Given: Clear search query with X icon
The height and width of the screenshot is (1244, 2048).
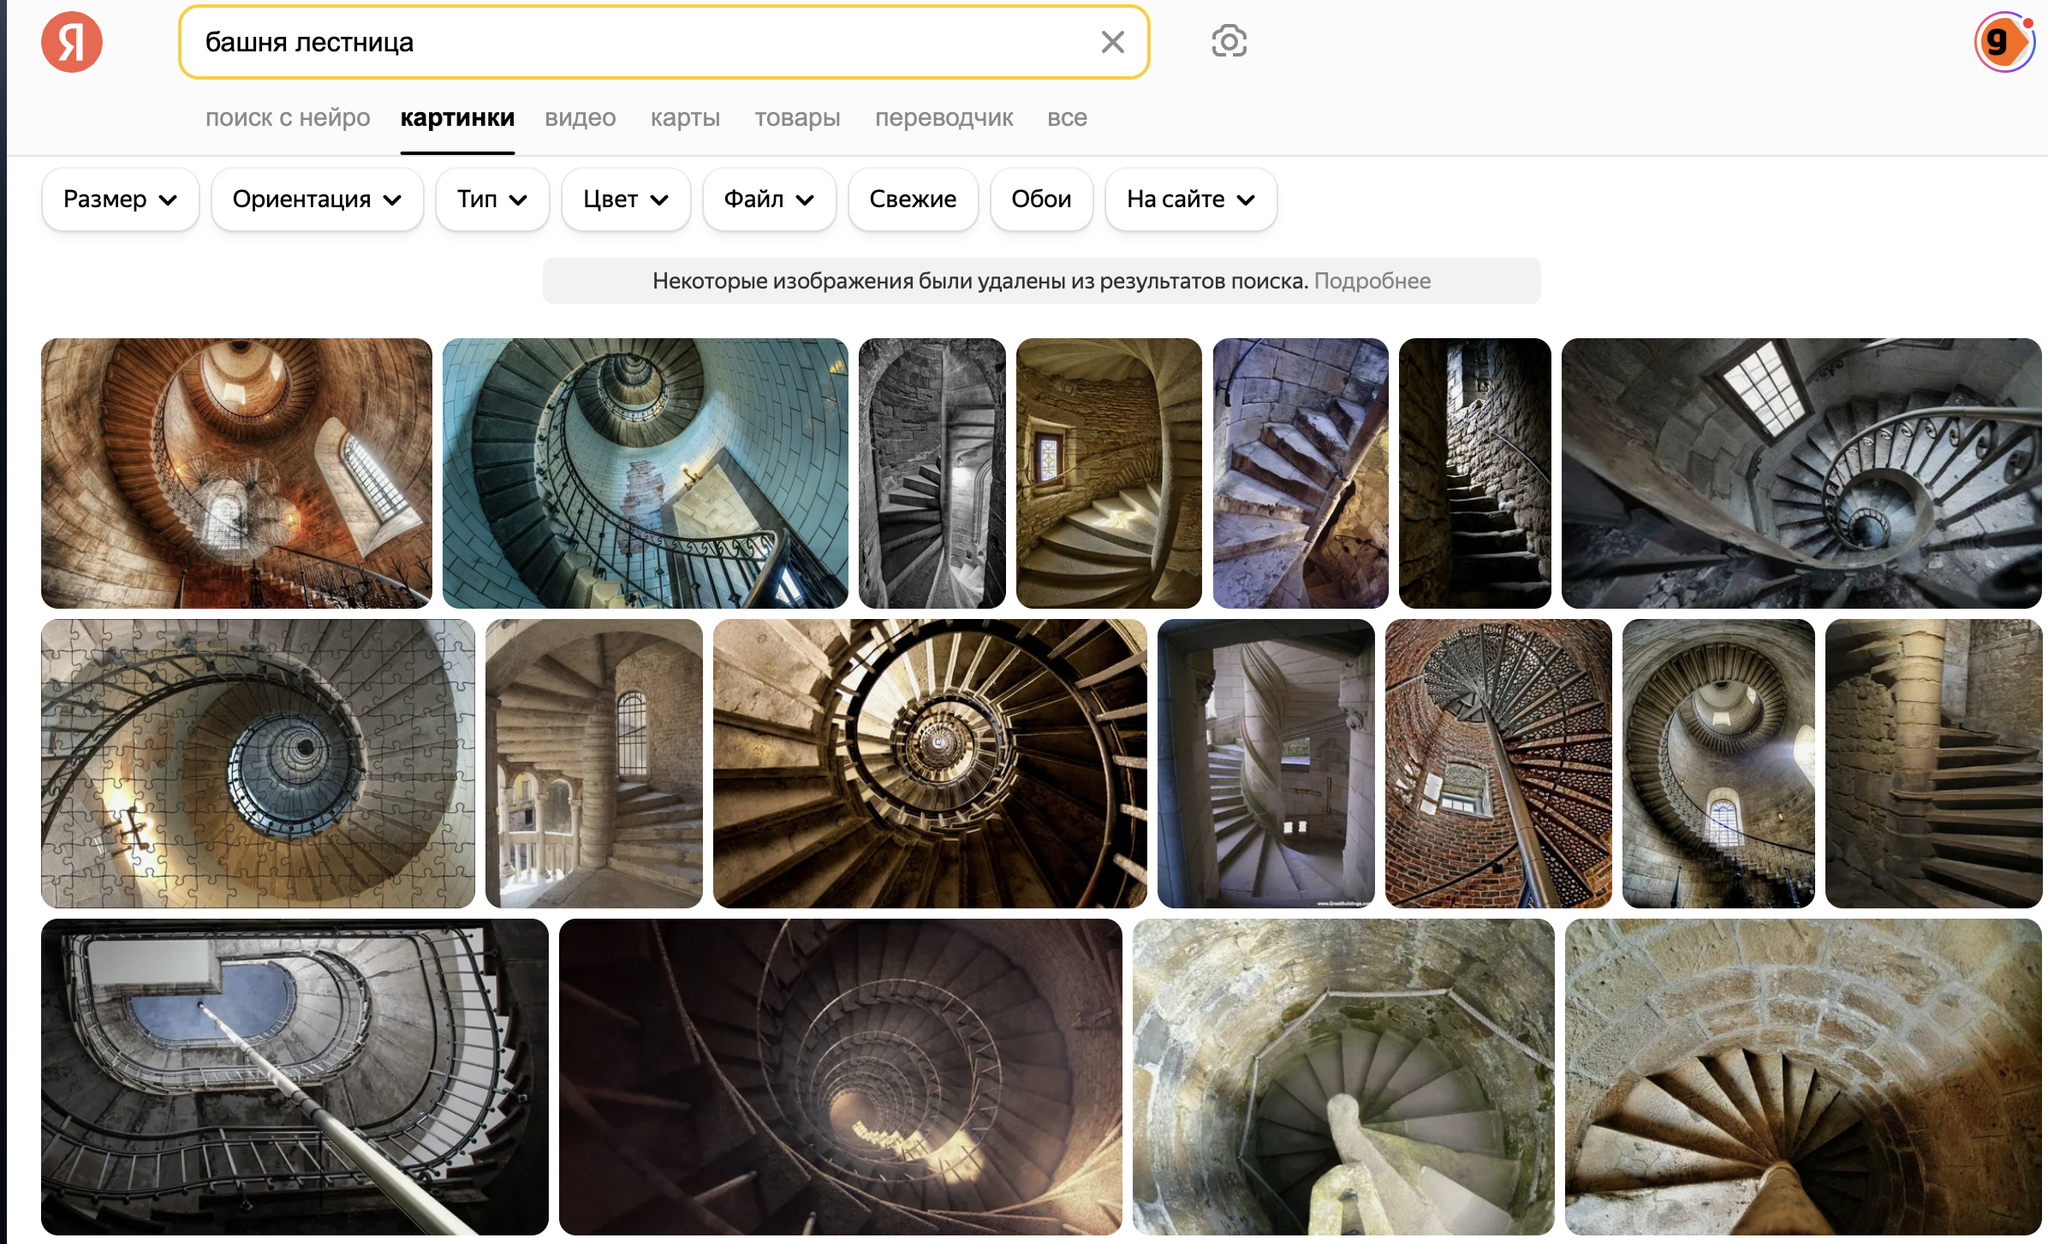Looking at the screenshot, I should [x=1112, y=42].
